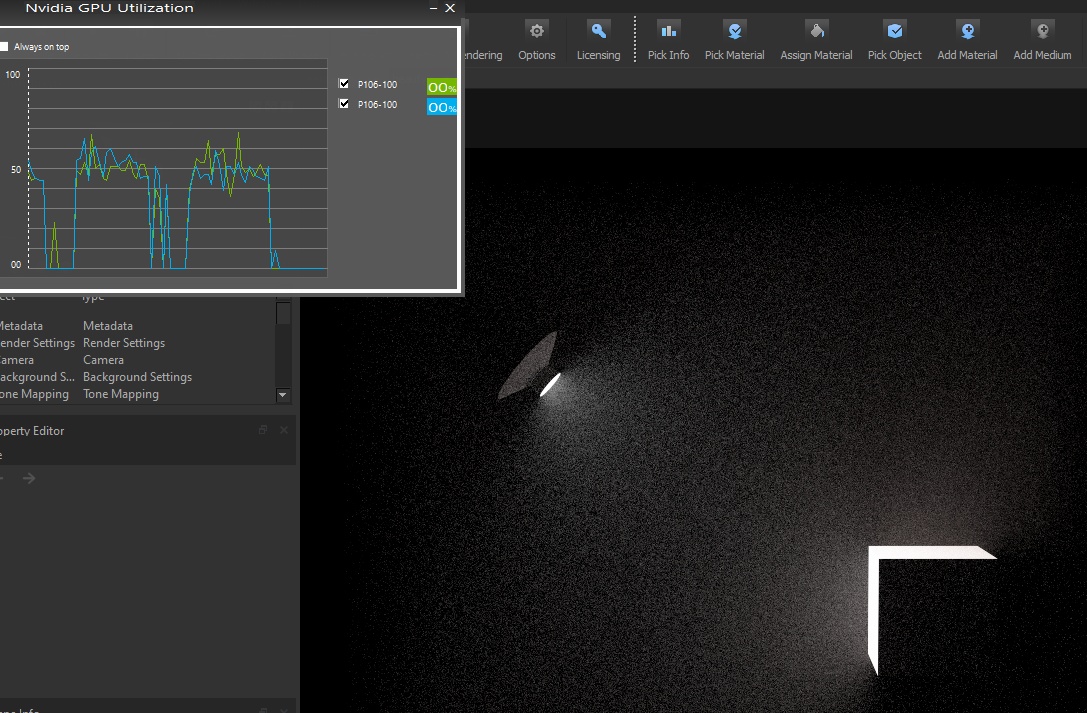Image resolution: width=1087 pixels, height=713 pixels.
Task: Enable the Always on top checkbox
Action: (4, 46)
